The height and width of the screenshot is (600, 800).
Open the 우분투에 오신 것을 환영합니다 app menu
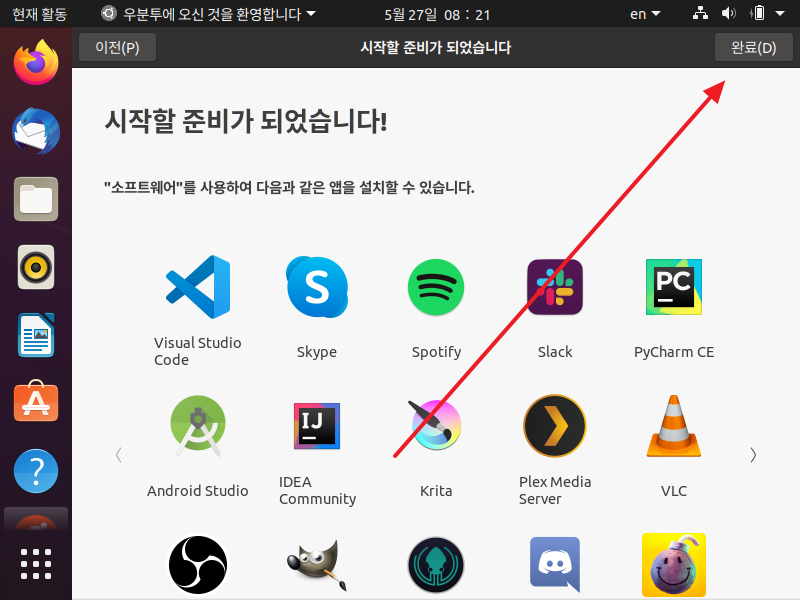pos(208,14)
